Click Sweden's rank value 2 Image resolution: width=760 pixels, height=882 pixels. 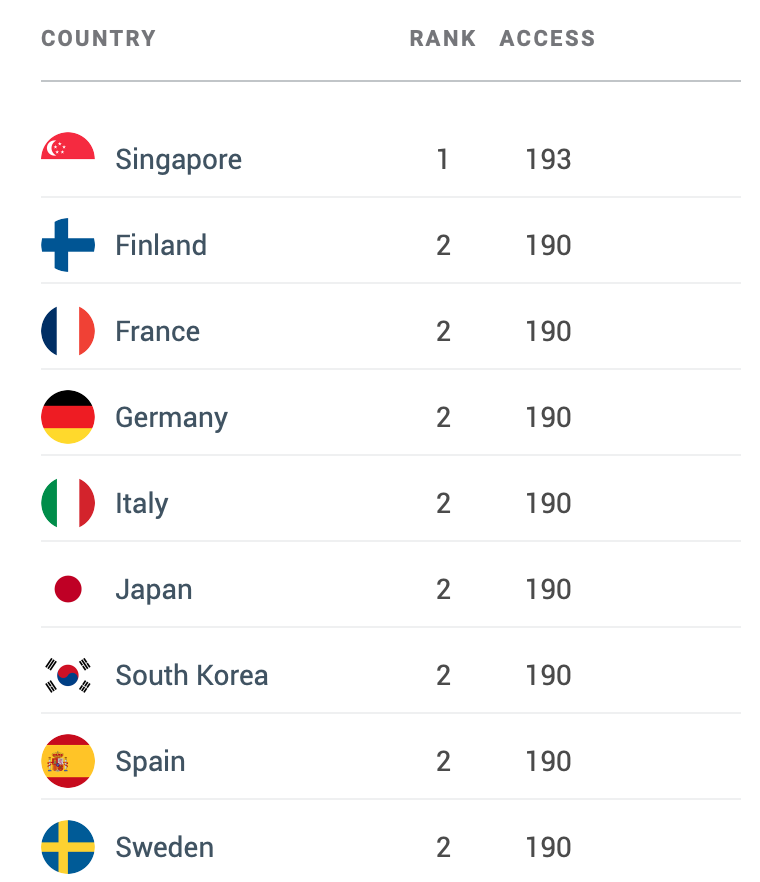click(x=443, y=847)
